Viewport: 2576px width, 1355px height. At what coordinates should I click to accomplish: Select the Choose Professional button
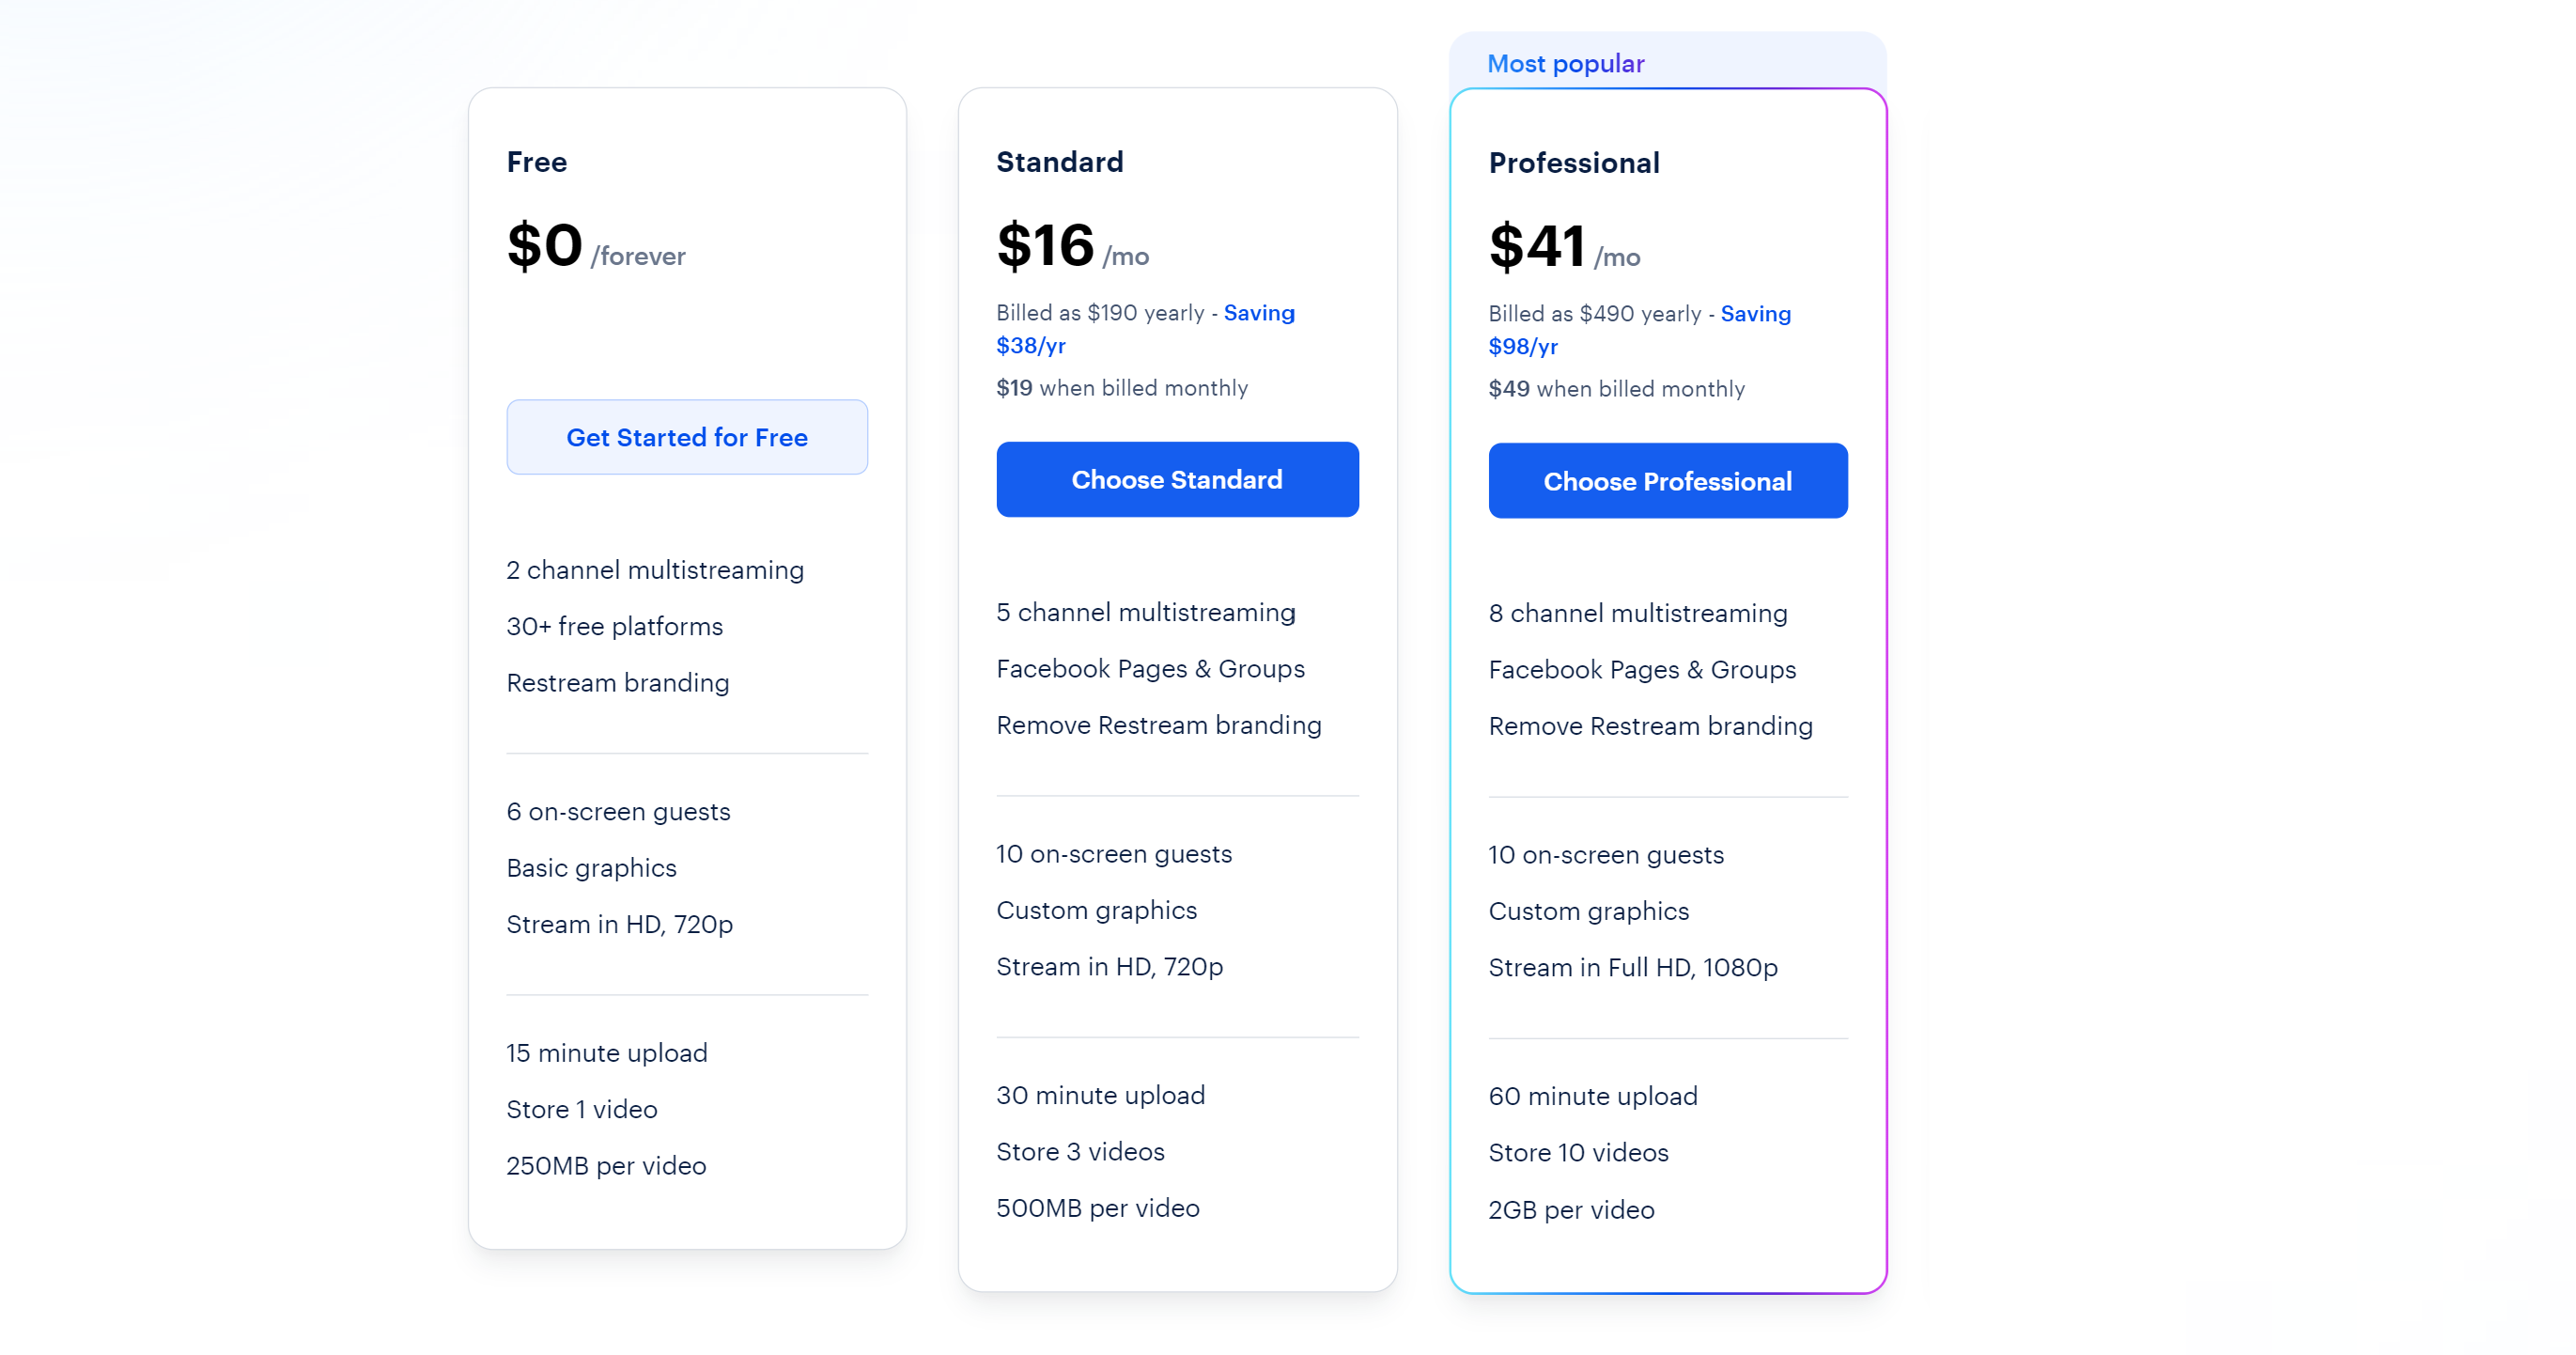[1667, 481]
